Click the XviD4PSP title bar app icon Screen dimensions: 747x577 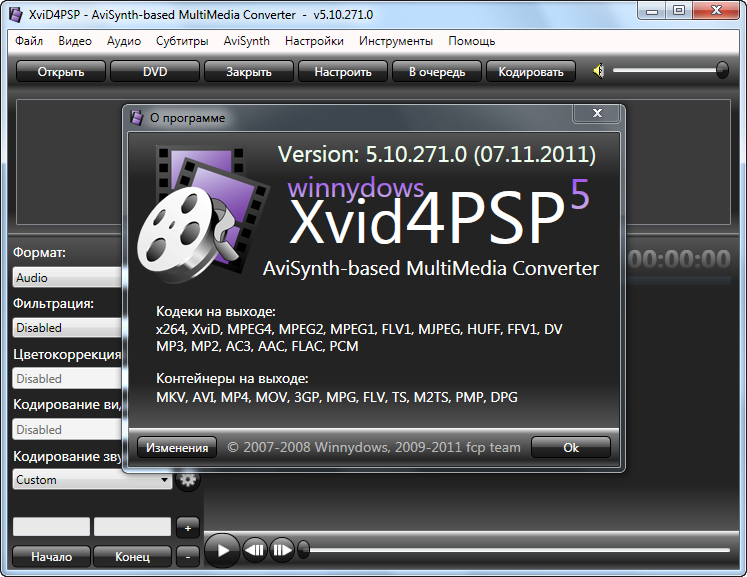16,14
